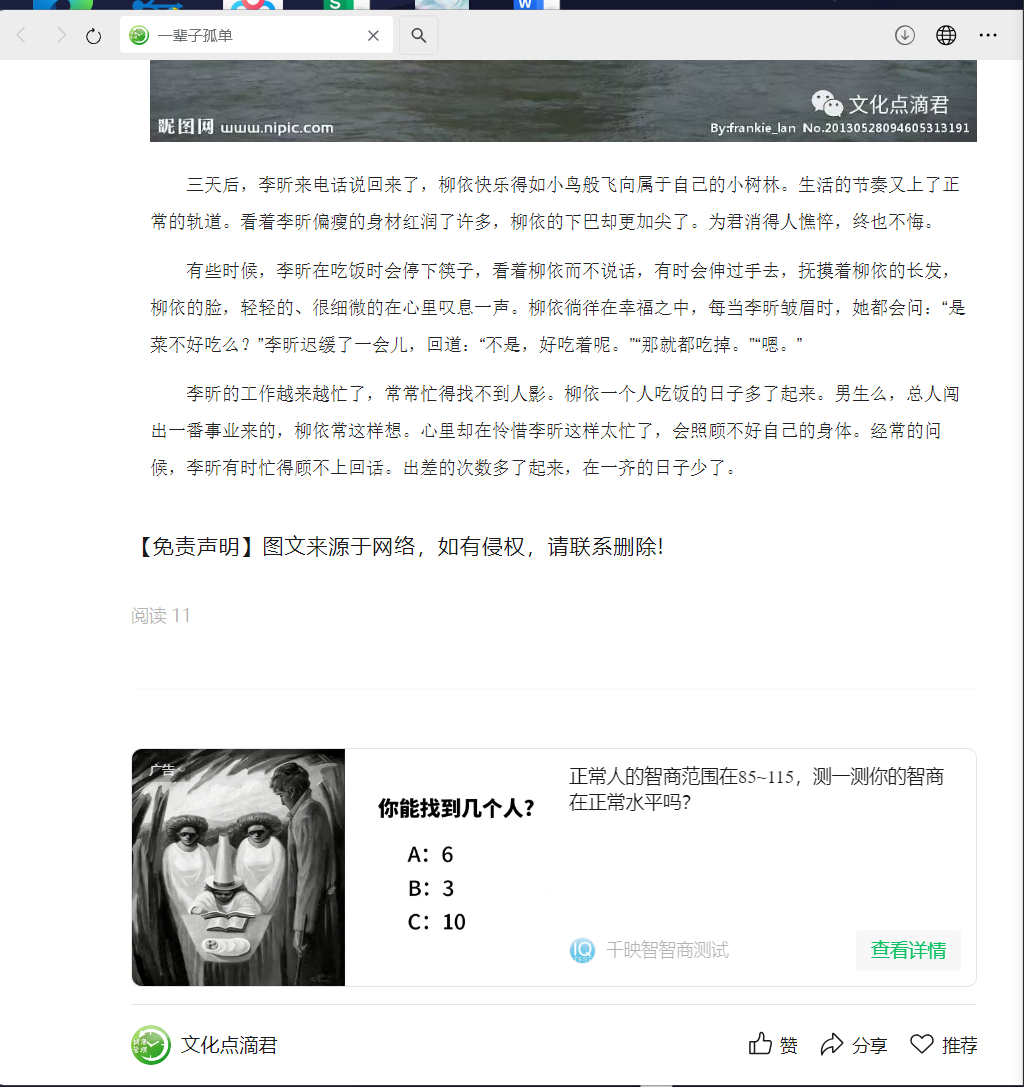
Task: Click the 查看详情 ad button
Action: pos(908,950)
